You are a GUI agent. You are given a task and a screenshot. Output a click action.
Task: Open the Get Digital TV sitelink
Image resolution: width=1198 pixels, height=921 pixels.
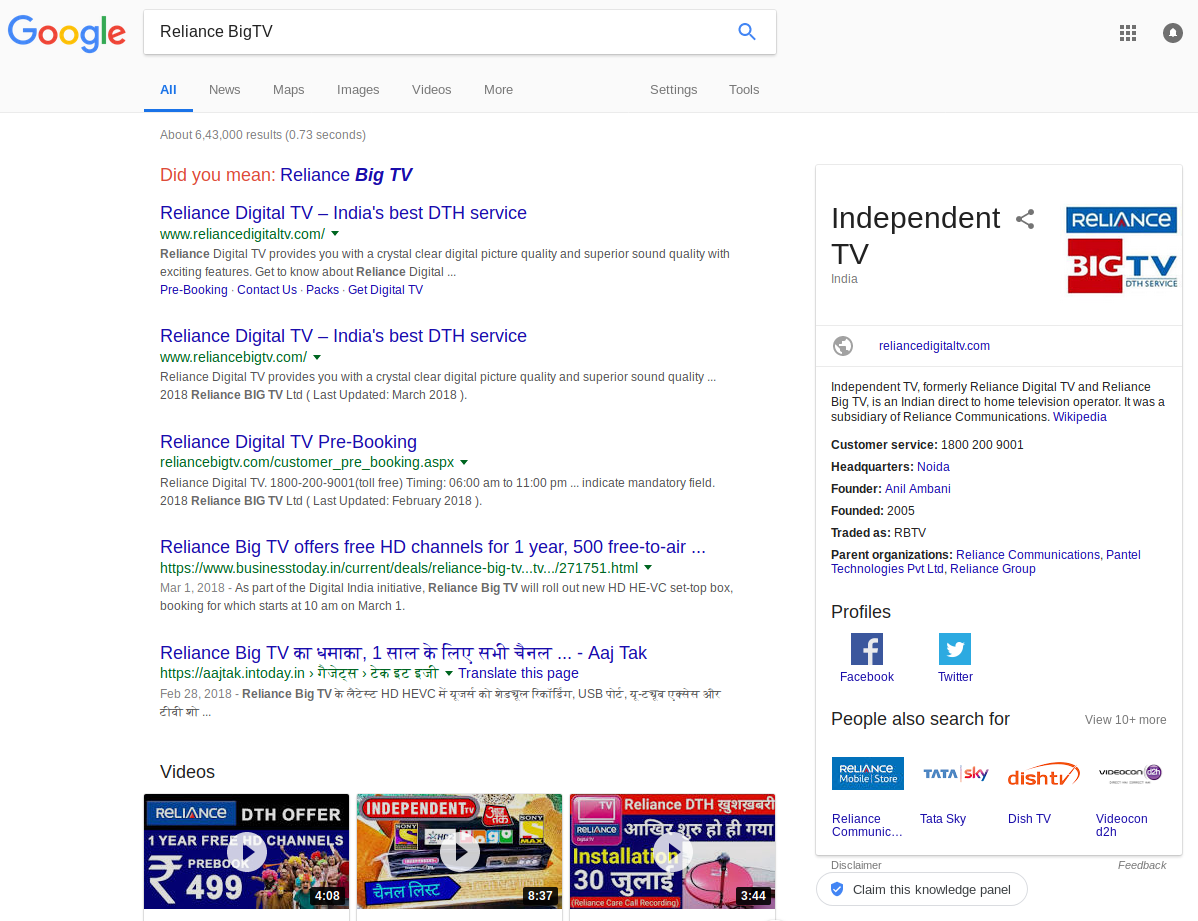[385, 290]
